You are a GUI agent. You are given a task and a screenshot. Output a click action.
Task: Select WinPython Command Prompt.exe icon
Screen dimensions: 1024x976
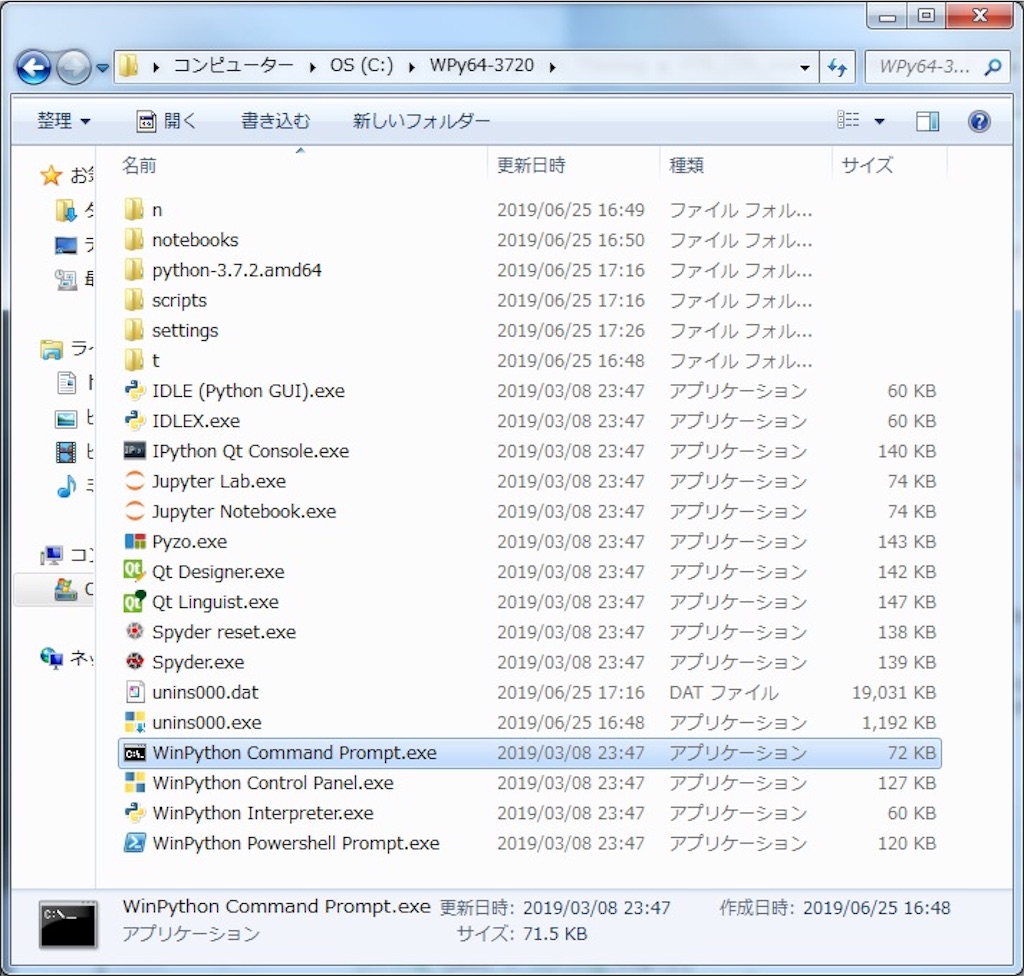(x=134, y=753)
